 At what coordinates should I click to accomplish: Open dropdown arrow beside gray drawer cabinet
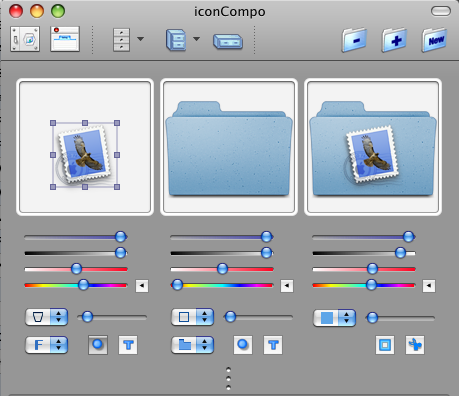click(141, 39)
